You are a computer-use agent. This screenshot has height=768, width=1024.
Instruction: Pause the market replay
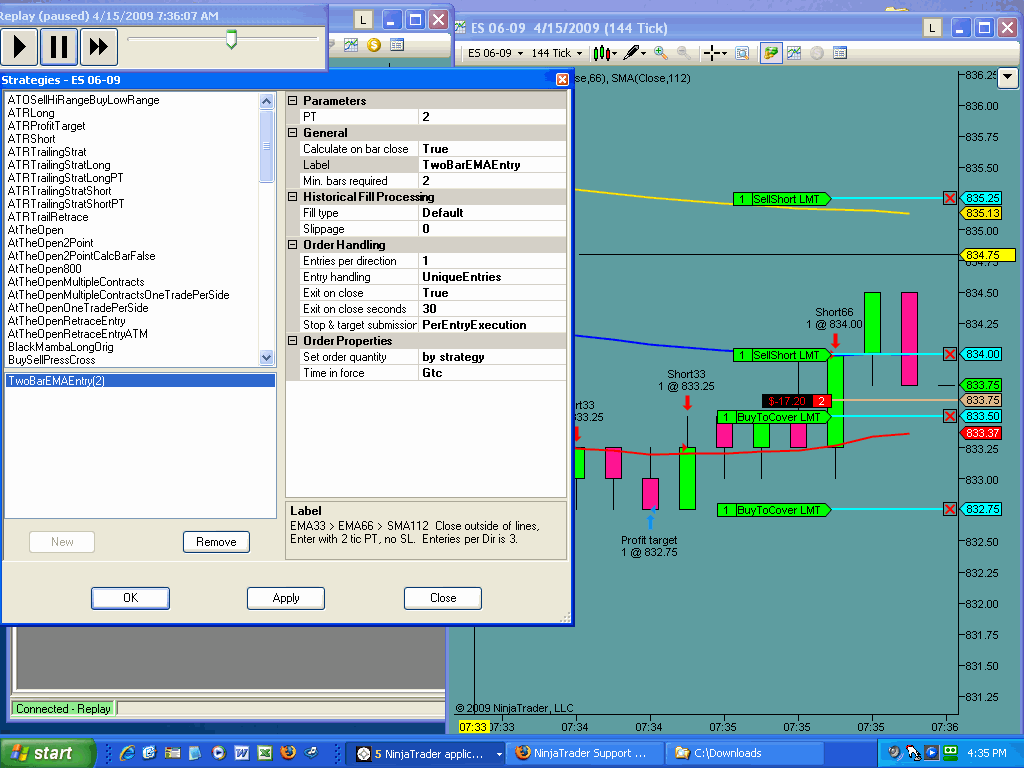(59, 46)
